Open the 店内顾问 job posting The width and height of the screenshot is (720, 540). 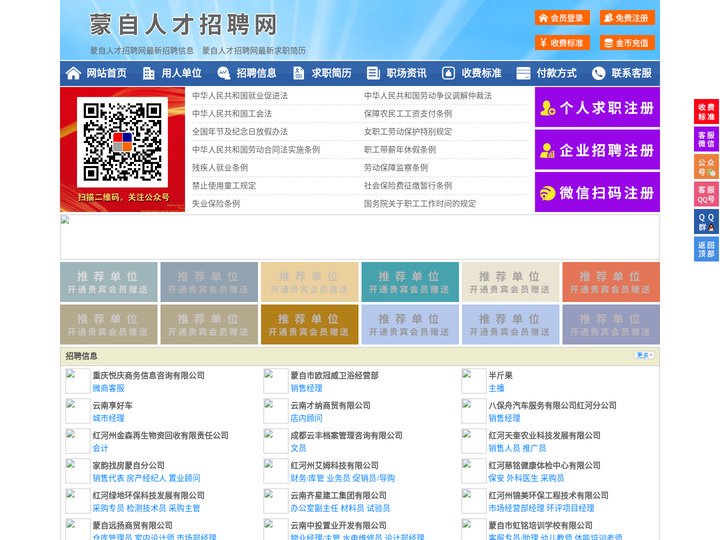(306, 418)
